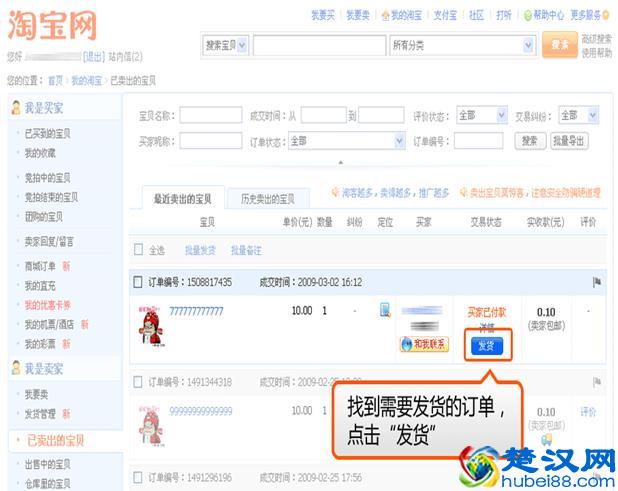Click the speaker icon before 淘客越多 notice

pyautogui.click(x=335, y=192)
